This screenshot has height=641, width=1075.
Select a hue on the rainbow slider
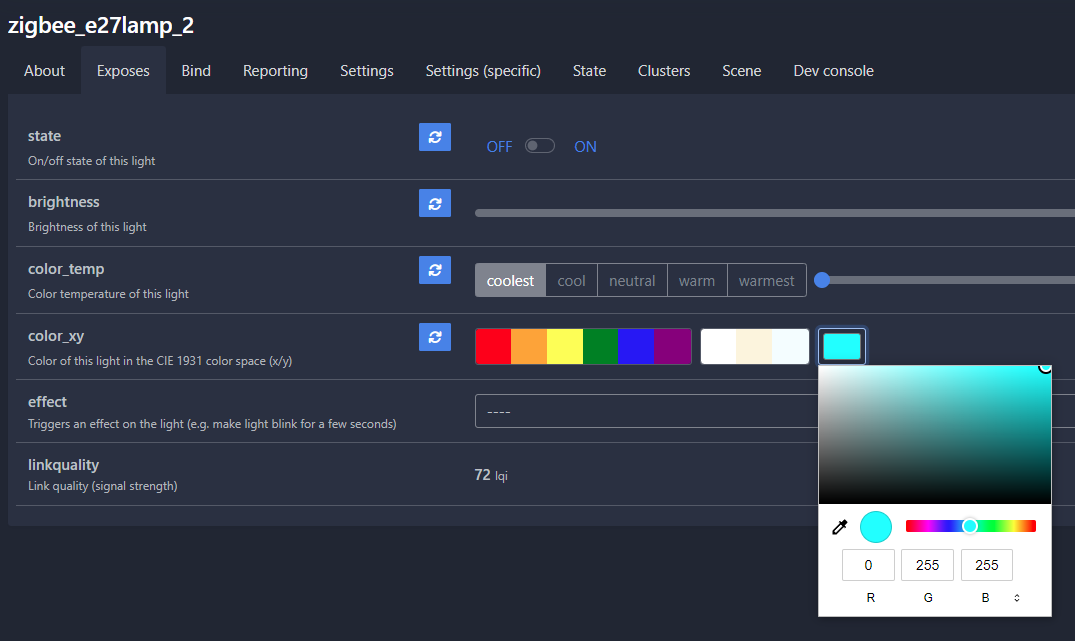tap(968, 525)
